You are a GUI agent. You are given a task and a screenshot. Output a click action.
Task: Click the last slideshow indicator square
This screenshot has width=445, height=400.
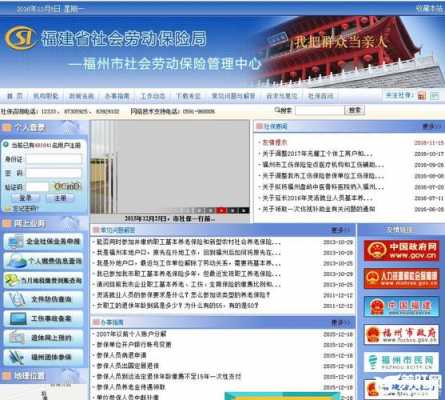pyautogui.click(x=244, y=210)
